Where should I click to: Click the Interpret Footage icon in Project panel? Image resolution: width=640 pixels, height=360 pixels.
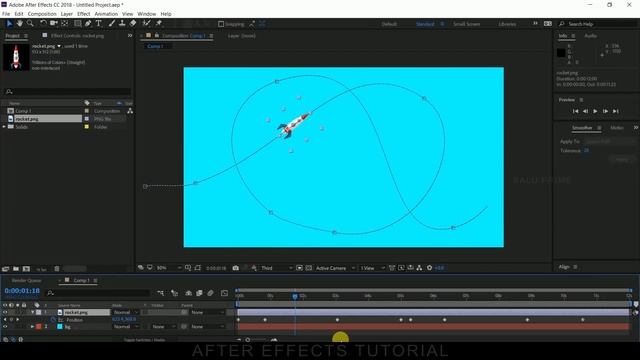[5, 269]
